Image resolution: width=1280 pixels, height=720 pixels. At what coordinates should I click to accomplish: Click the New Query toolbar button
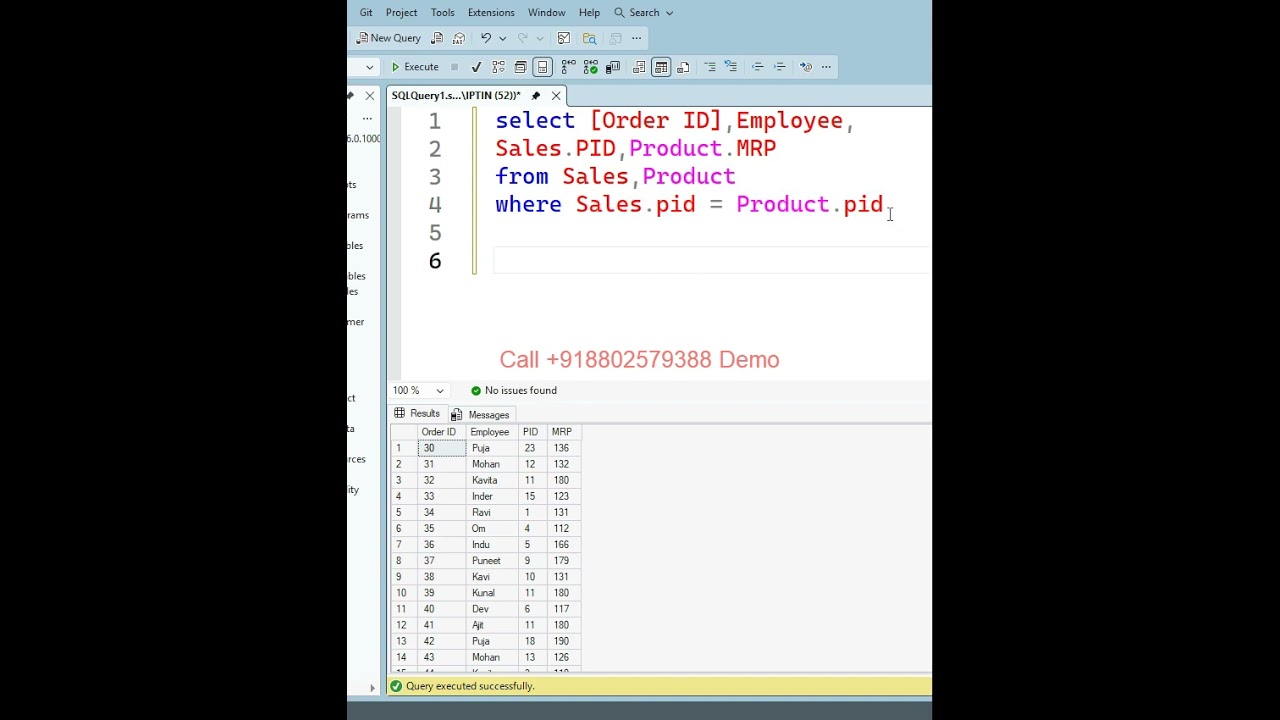pyautogui.click(x=391, y=38)
